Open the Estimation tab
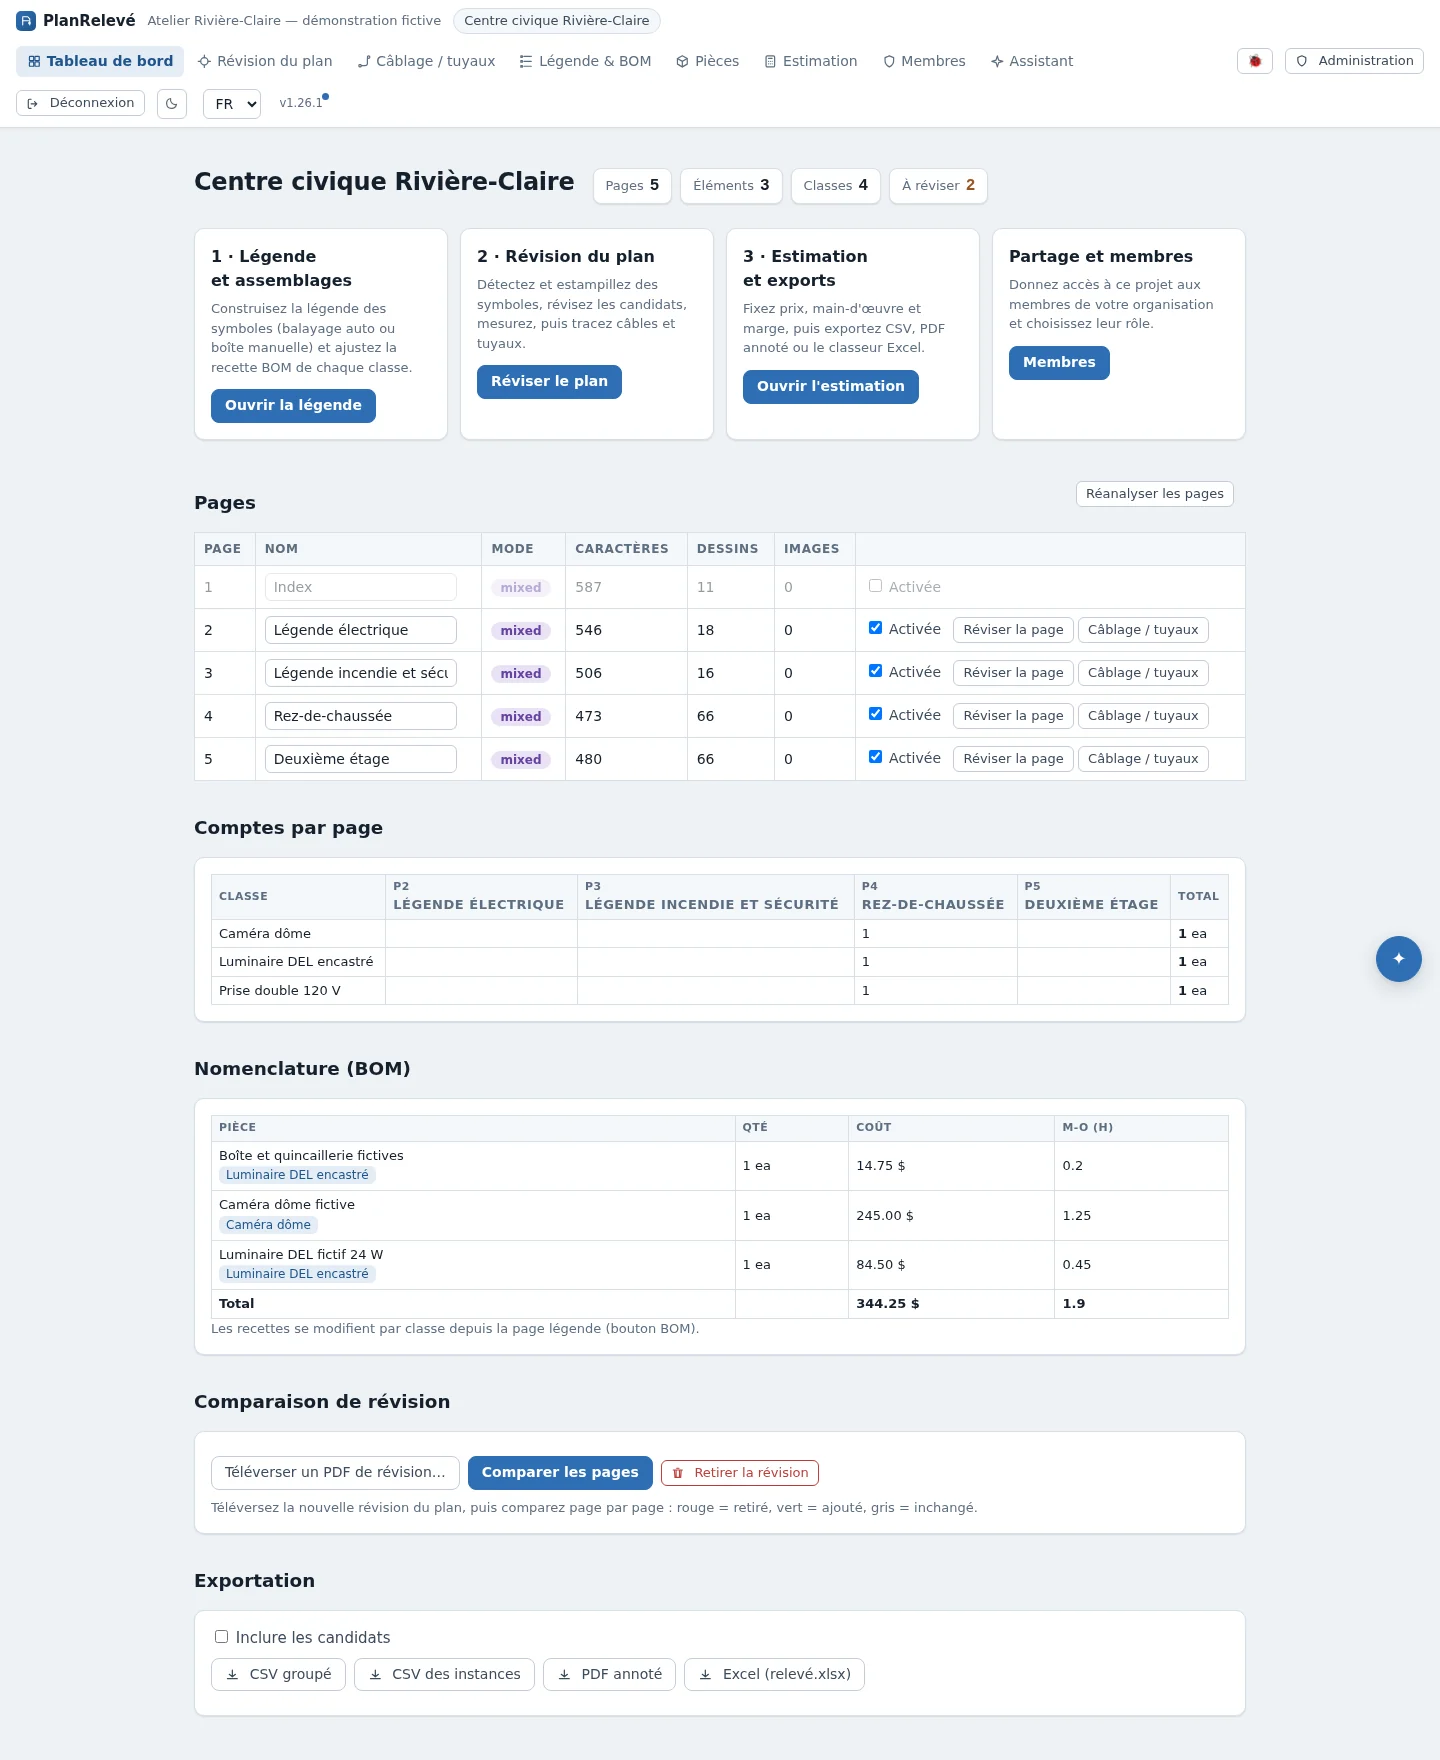Image resolution: width=1440 pixels, height=1760 pixels. coord(811,61)
